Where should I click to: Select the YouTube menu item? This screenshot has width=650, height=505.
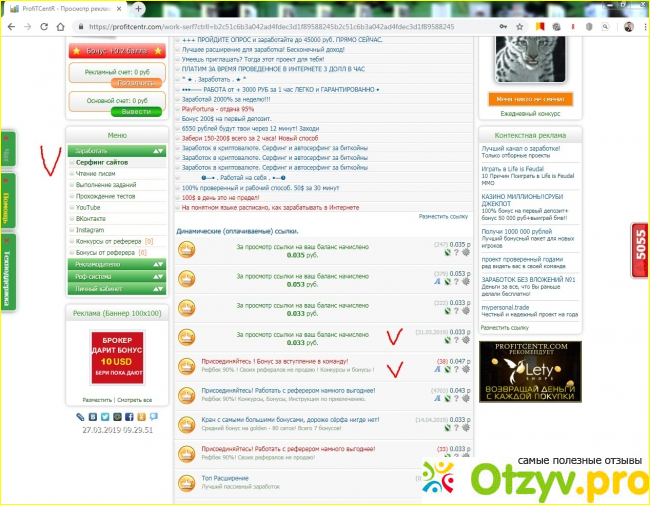[x=89, y=207]
